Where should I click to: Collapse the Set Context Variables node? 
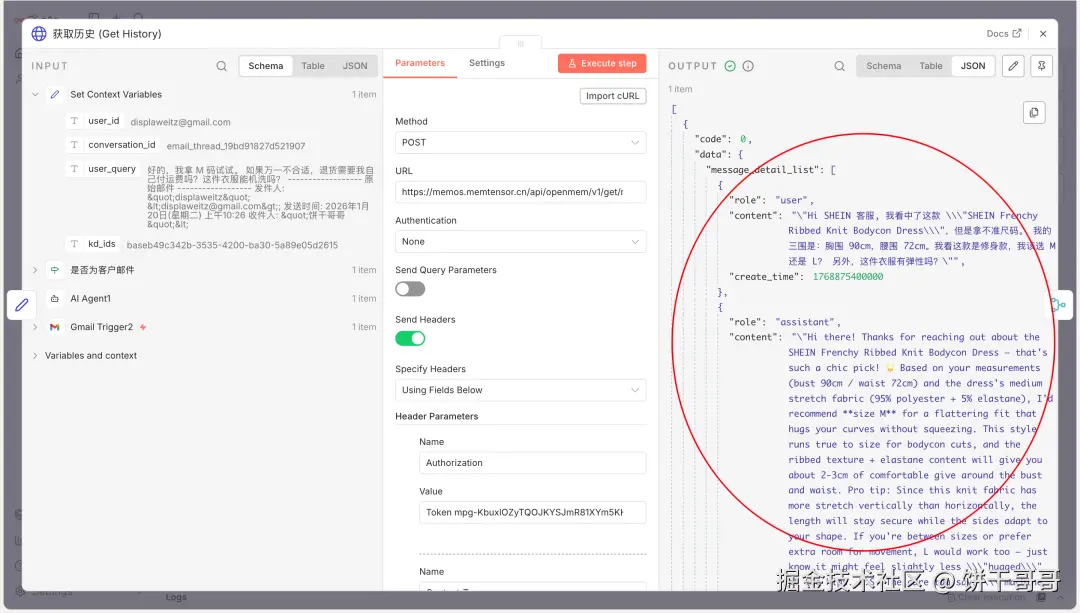coord(35,95)
